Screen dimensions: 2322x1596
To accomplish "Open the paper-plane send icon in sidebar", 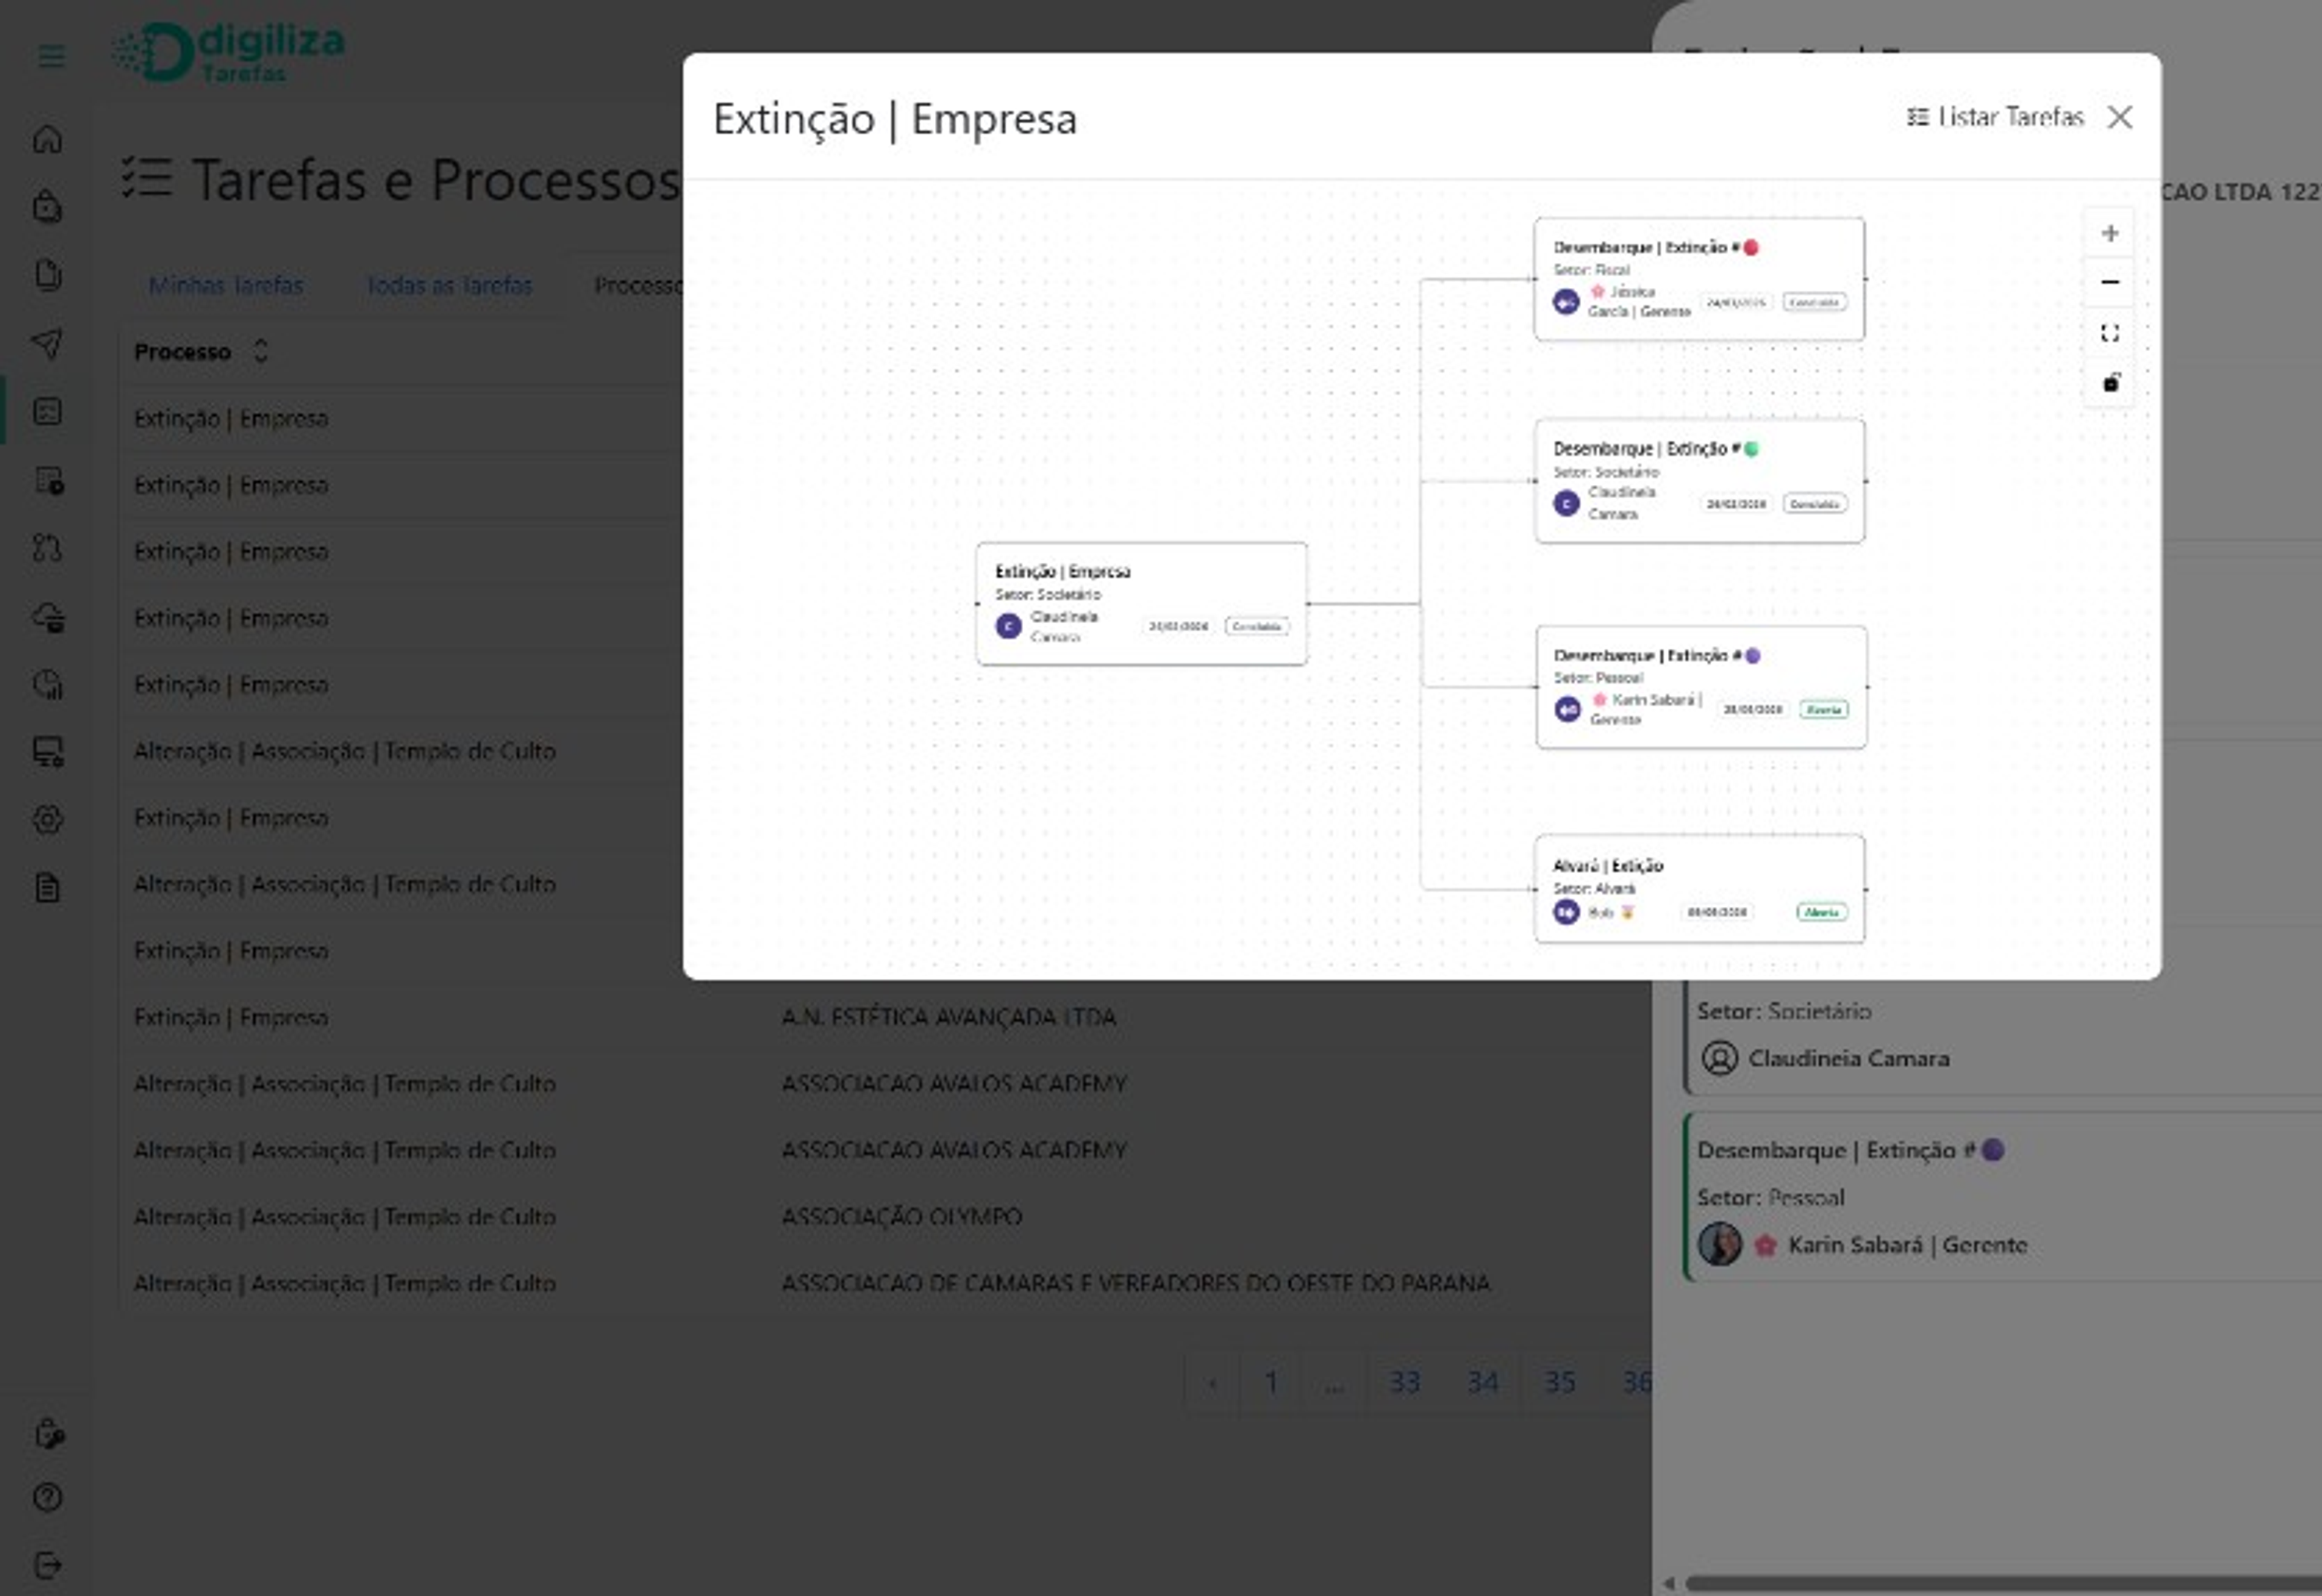I will [x=47, y=344].
